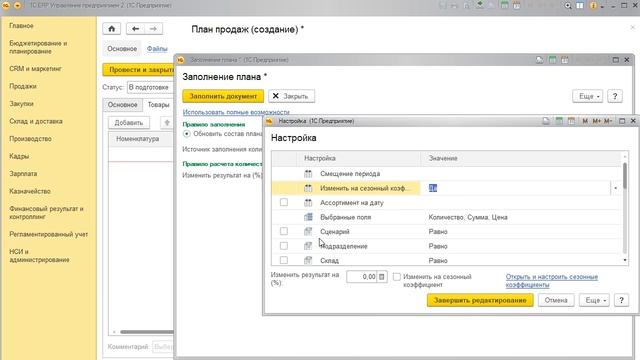Go back with the left arrow button

136,29
